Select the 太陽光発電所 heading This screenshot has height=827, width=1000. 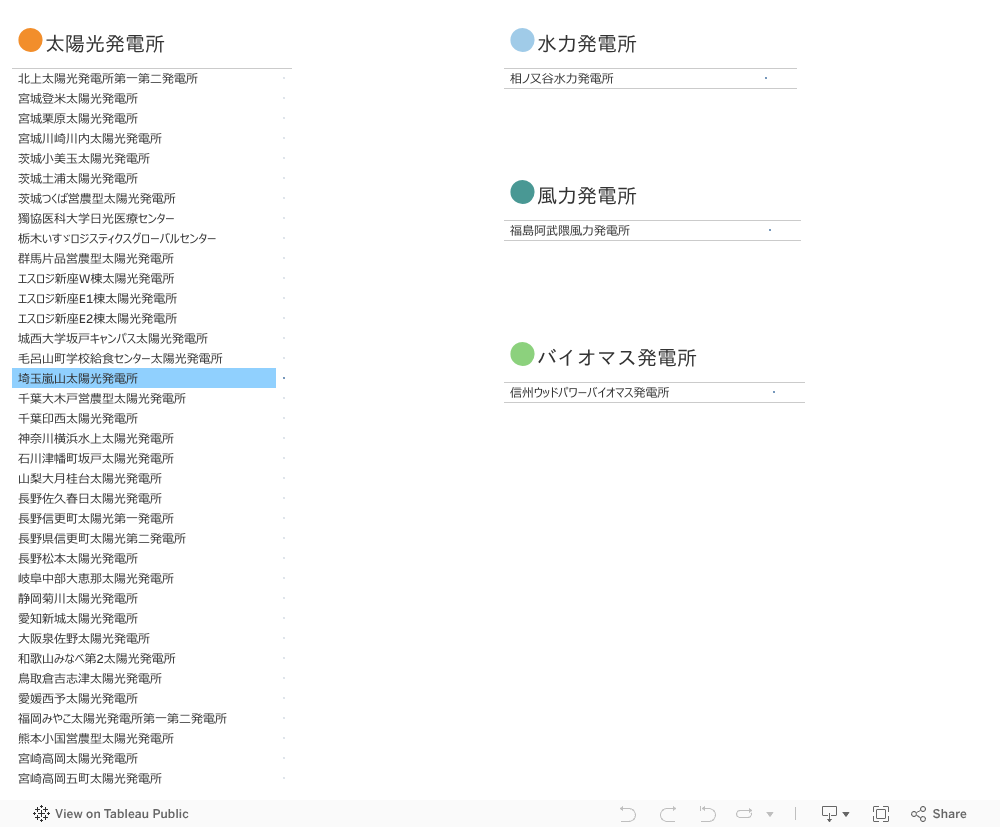tap(105, 43)
